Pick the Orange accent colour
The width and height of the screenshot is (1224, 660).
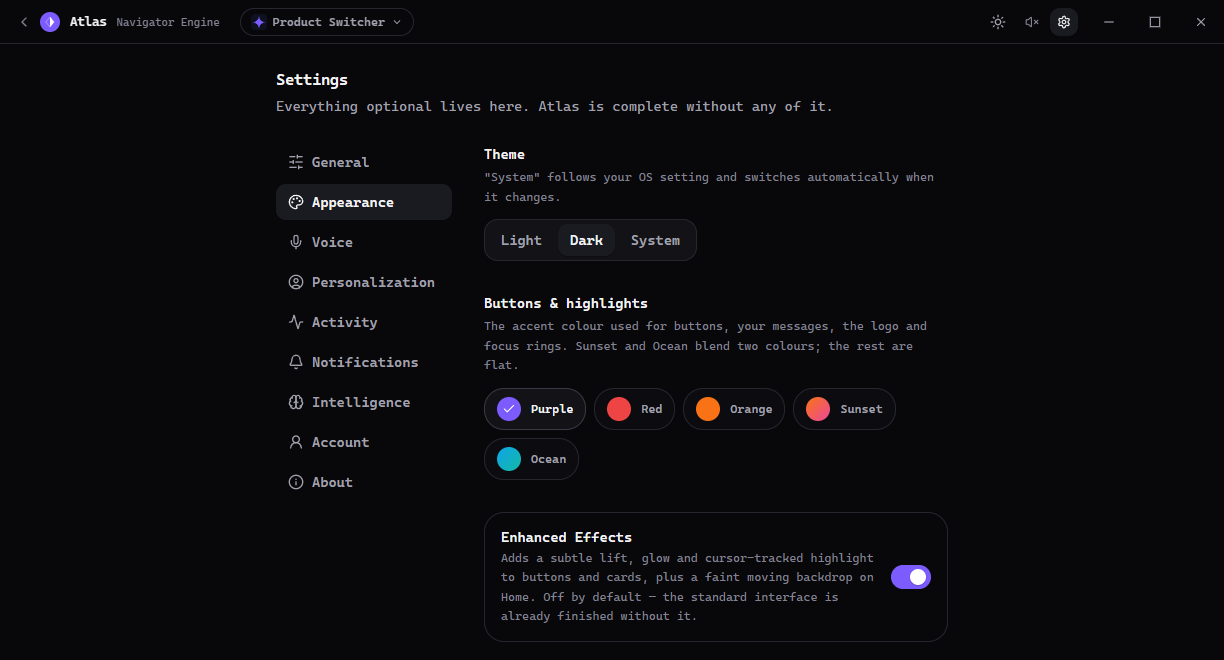[x=734, y=409]
